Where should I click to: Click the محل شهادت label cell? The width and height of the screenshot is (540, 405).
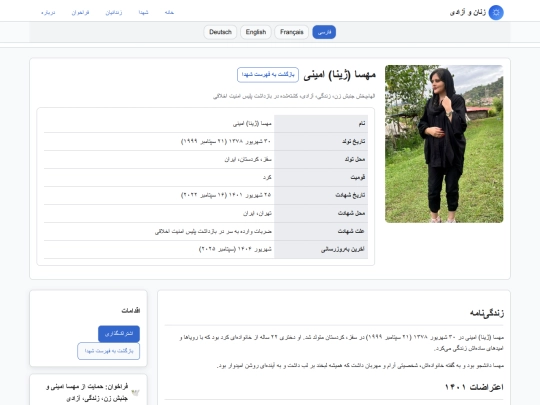pos(321,213)
